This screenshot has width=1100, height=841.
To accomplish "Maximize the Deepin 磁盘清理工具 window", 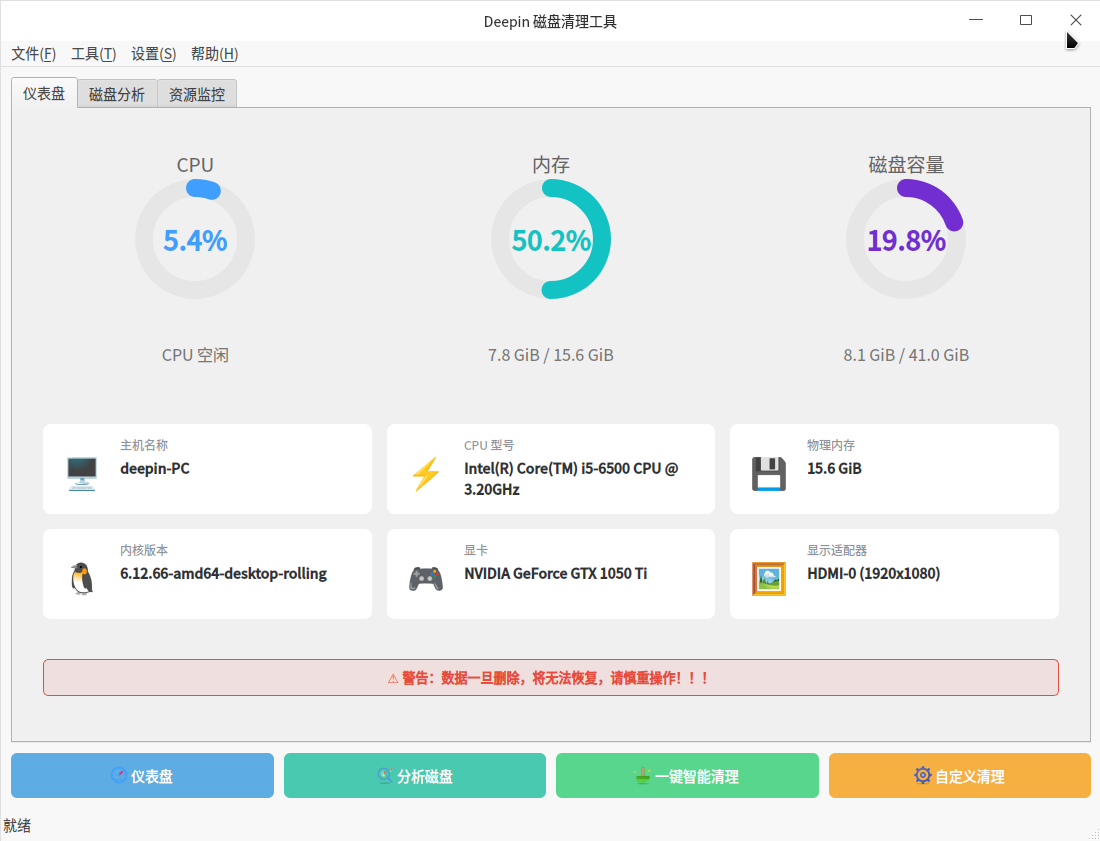I will pyautogui.click(x=1026, y=20).
